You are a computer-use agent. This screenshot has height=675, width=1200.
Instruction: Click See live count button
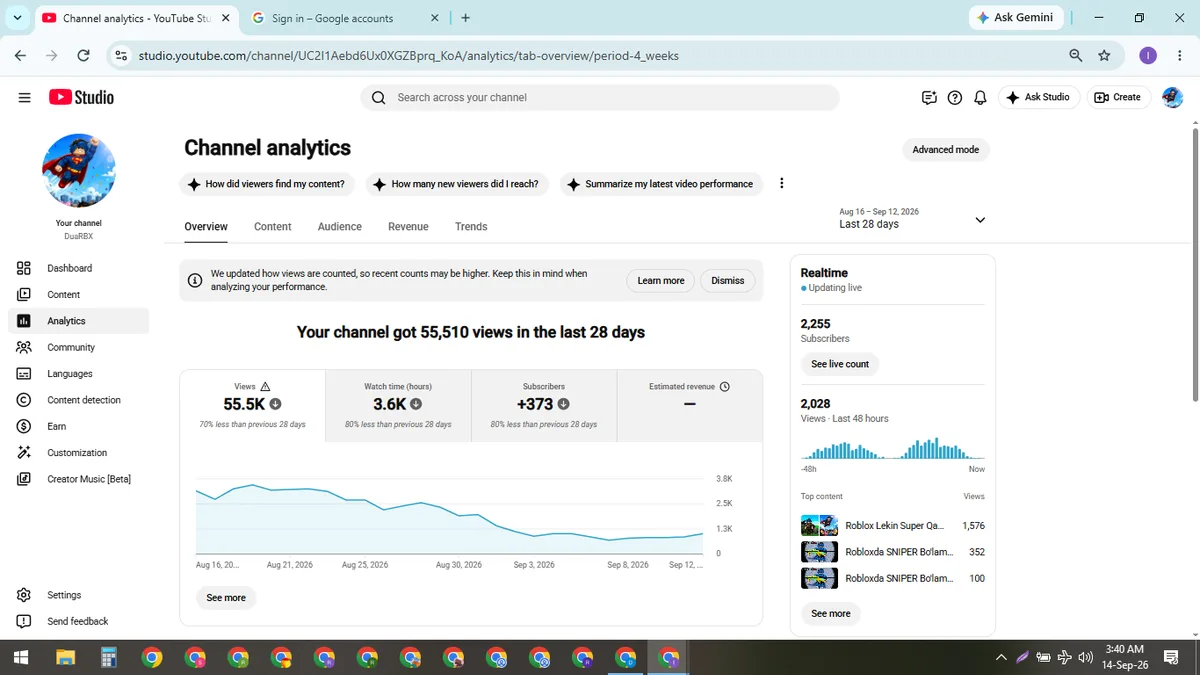point(840,364)
